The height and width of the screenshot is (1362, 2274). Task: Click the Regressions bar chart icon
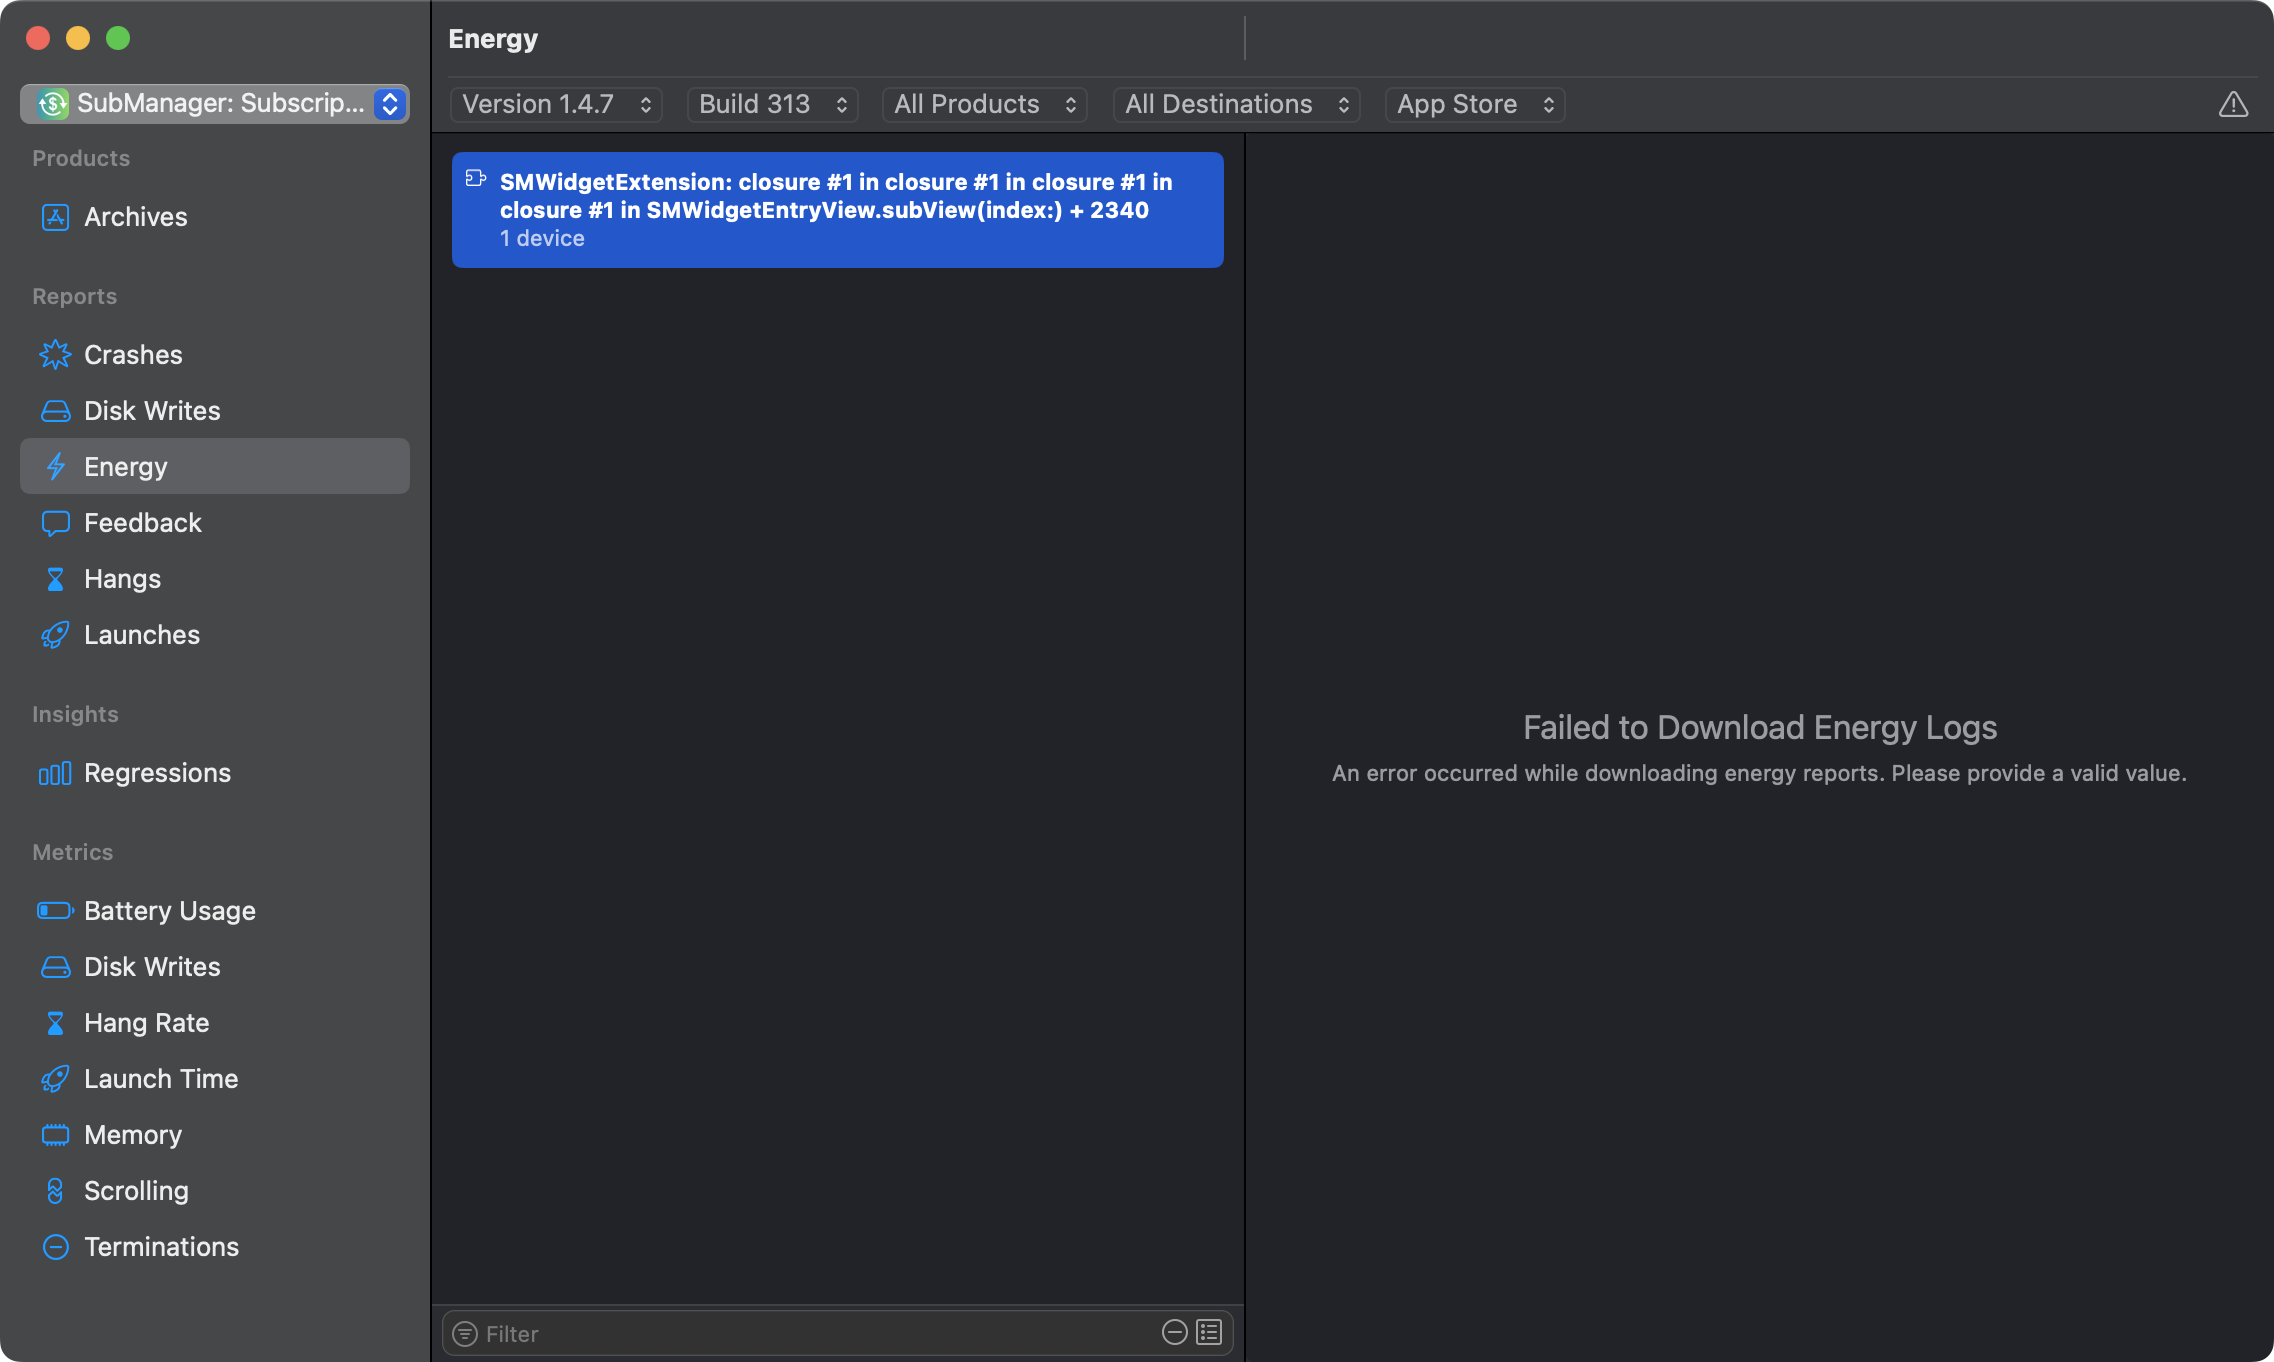coord(55,773)
